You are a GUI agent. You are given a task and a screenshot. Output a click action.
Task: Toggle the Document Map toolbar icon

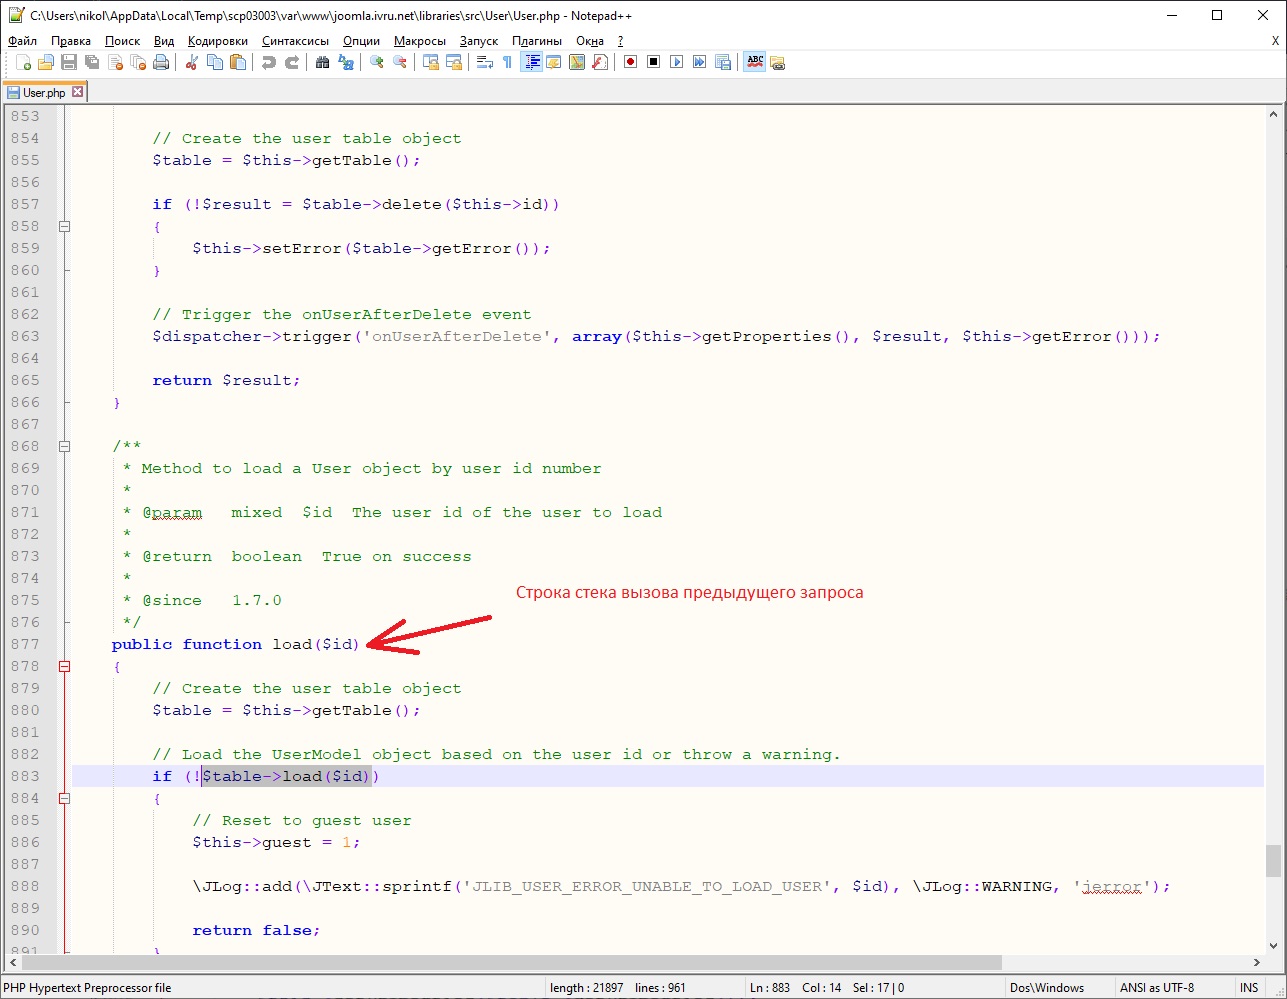click(x=577, y=62)
